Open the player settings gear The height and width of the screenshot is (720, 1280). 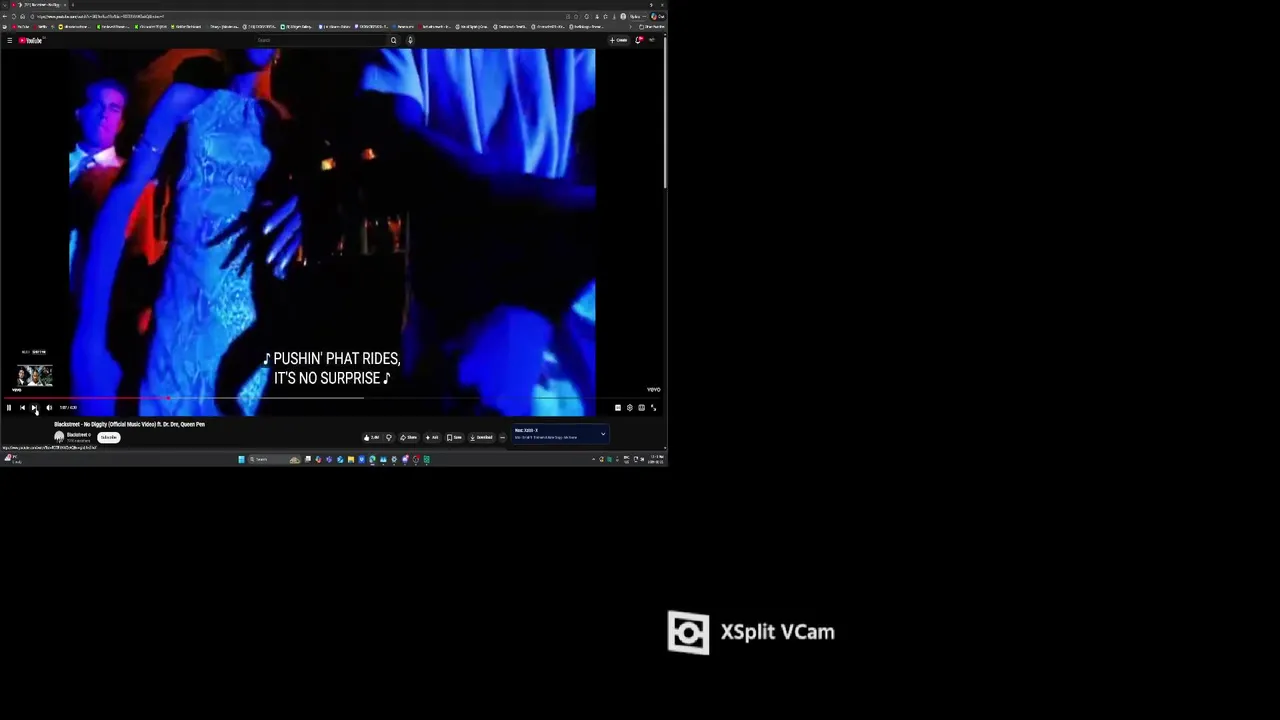630,408
